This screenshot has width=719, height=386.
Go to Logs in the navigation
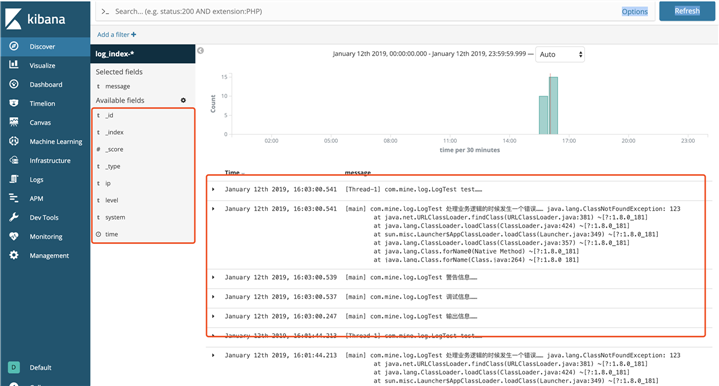pos(36,180)
